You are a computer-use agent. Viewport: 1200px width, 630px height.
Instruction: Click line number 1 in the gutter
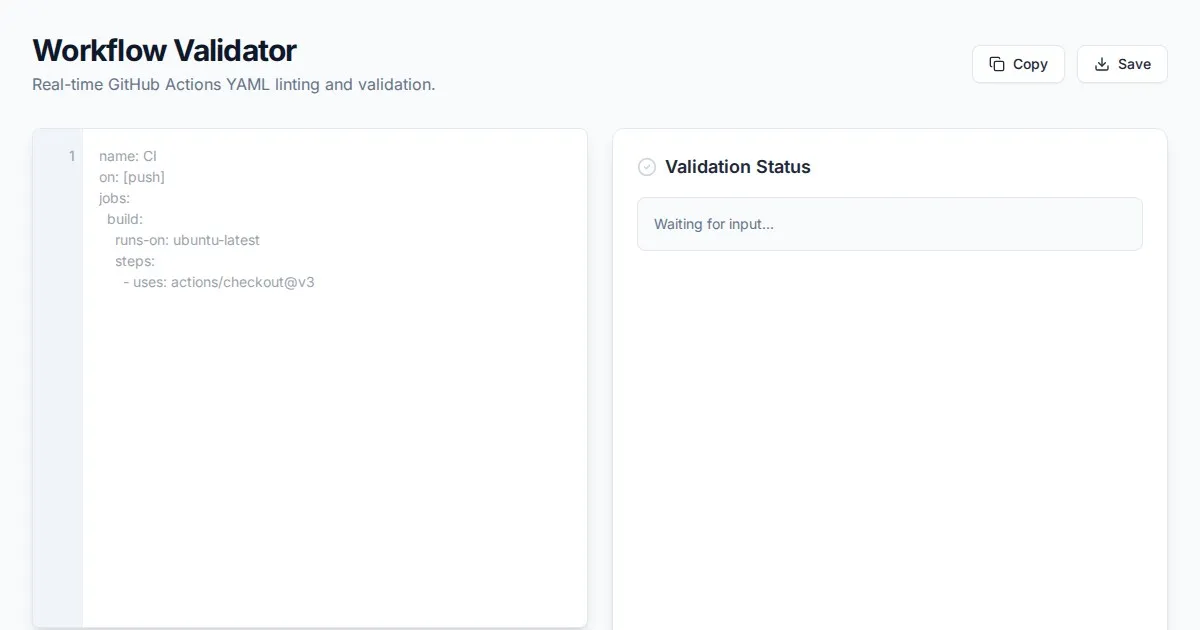point(71,156)
